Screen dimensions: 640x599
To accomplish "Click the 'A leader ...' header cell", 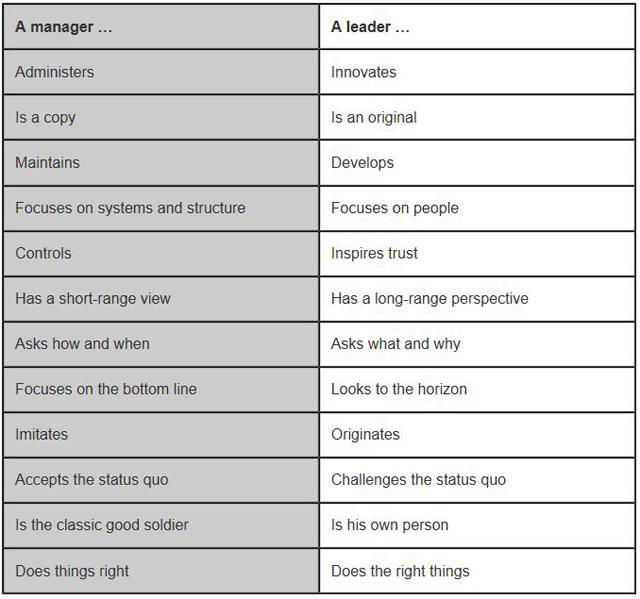I will 477,27.
